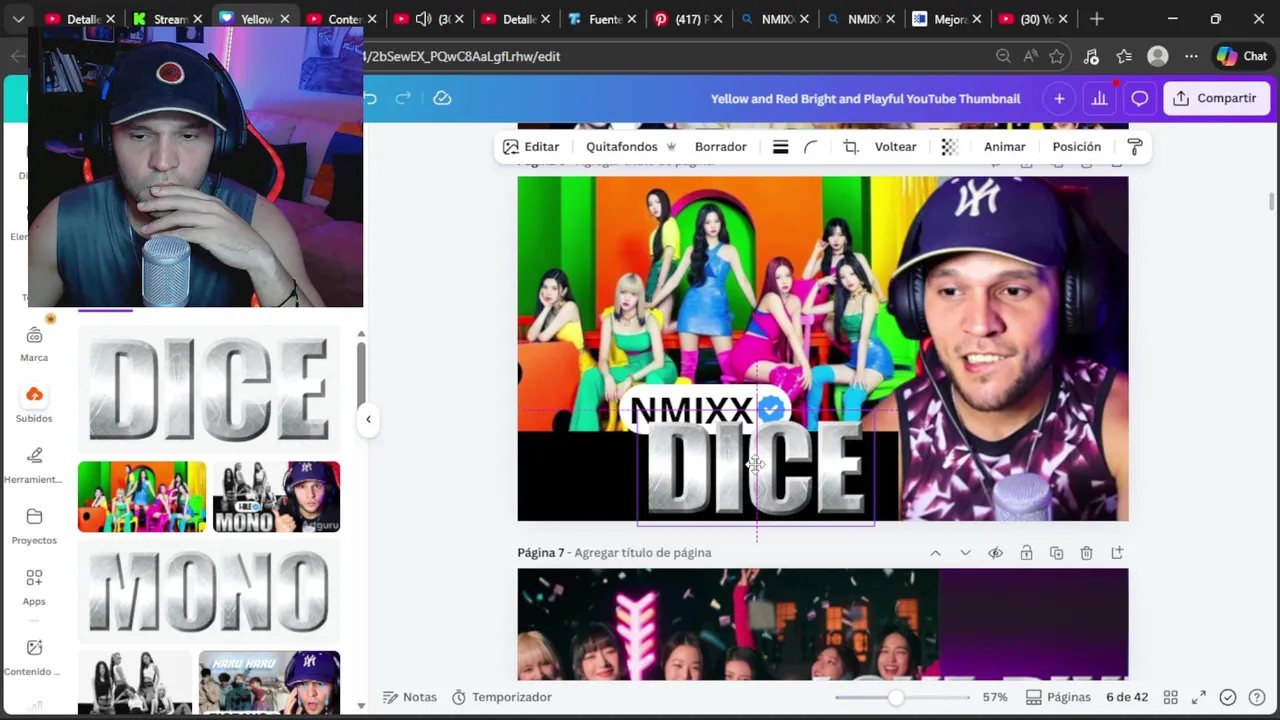Open the Copilot Chat button
Screen dimensions: 1280x720
coord(1242,57)
